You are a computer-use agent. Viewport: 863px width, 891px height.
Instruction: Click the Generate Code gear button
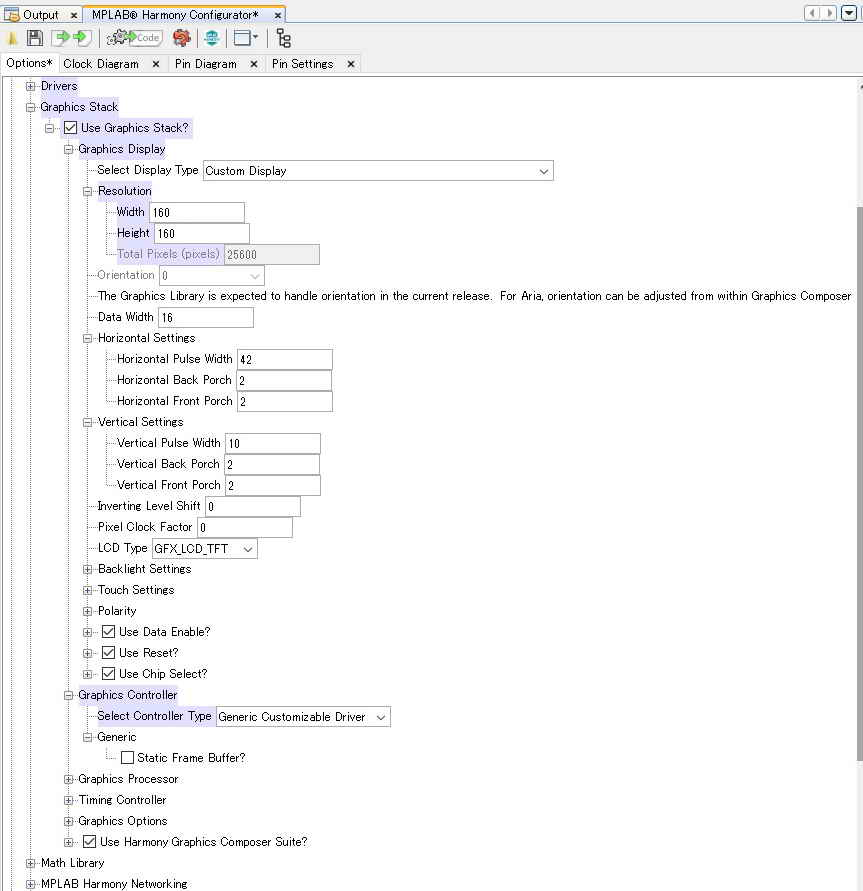click(135, 38)
